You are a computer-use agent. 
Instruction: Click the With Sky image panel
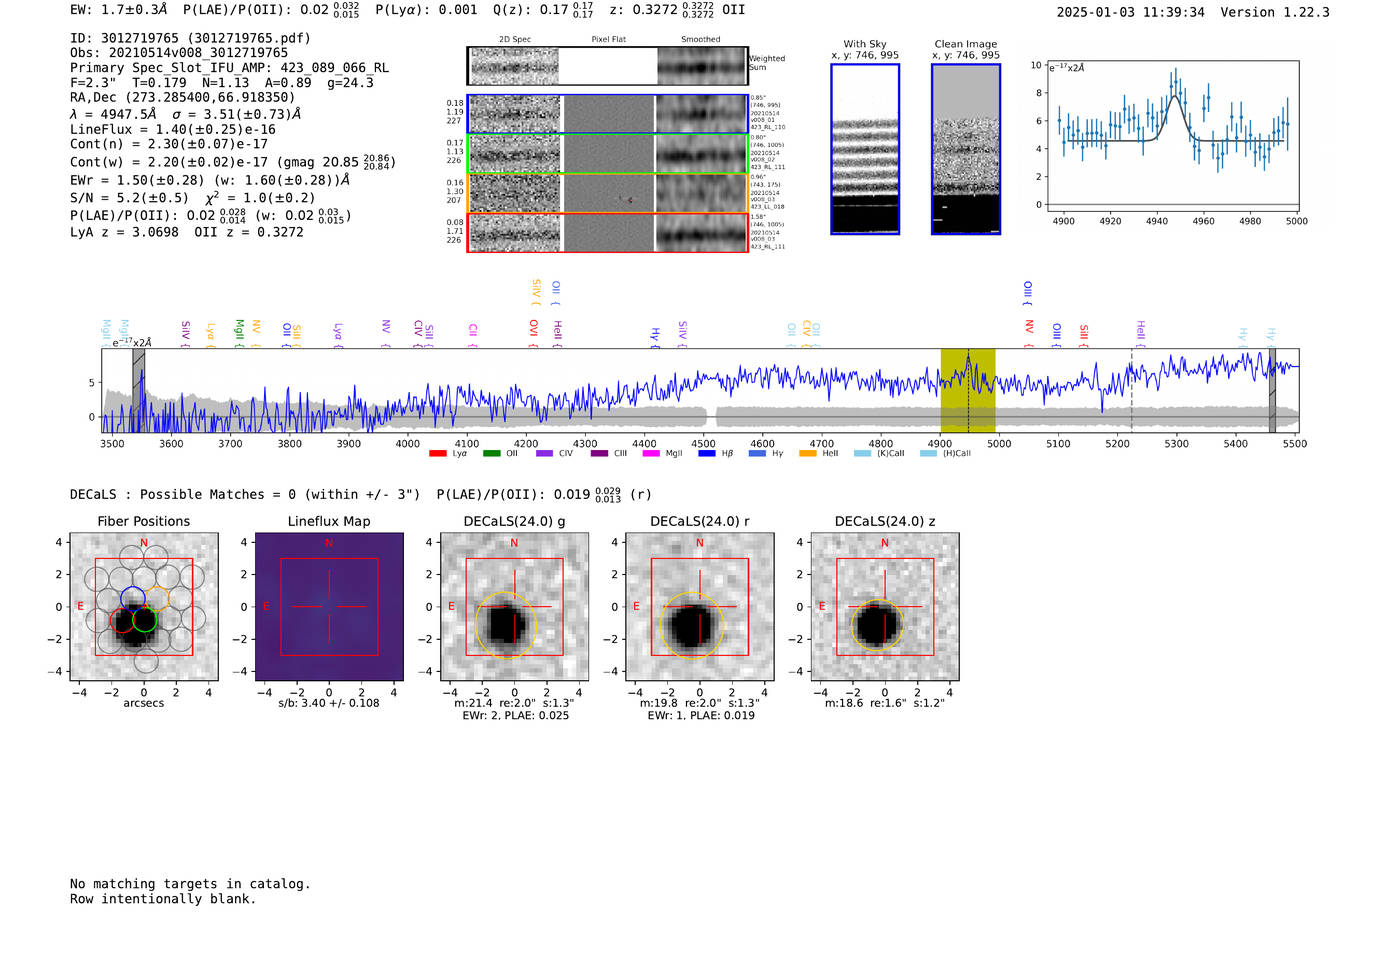tap(865, 149)
